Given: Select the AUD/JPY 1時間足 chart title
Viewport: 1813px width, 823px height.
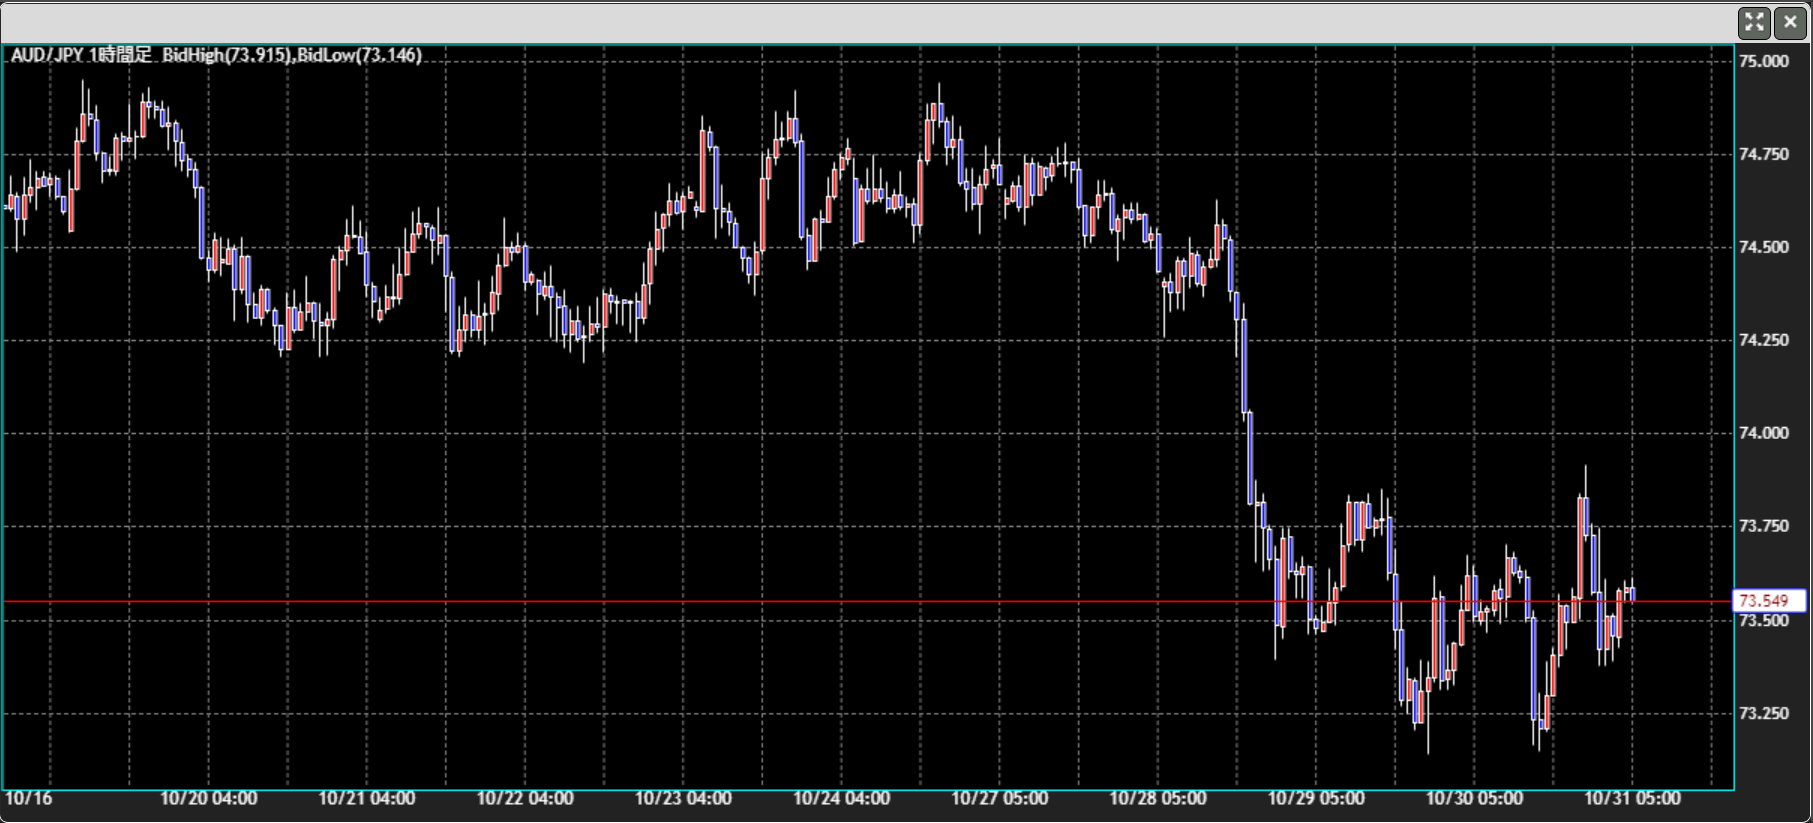Looking at the screenshot, I should pyautogui.click(x=81, y=56).
